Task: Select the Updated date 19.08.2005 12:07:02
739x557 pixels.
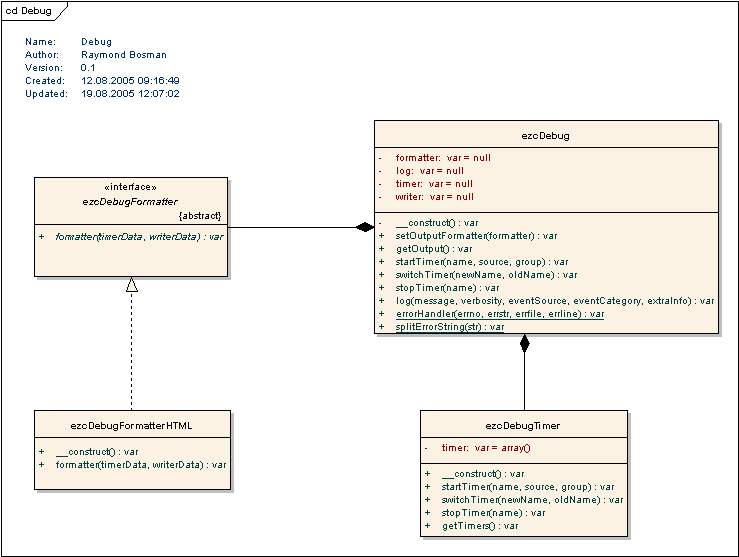Action: (130, 93)
